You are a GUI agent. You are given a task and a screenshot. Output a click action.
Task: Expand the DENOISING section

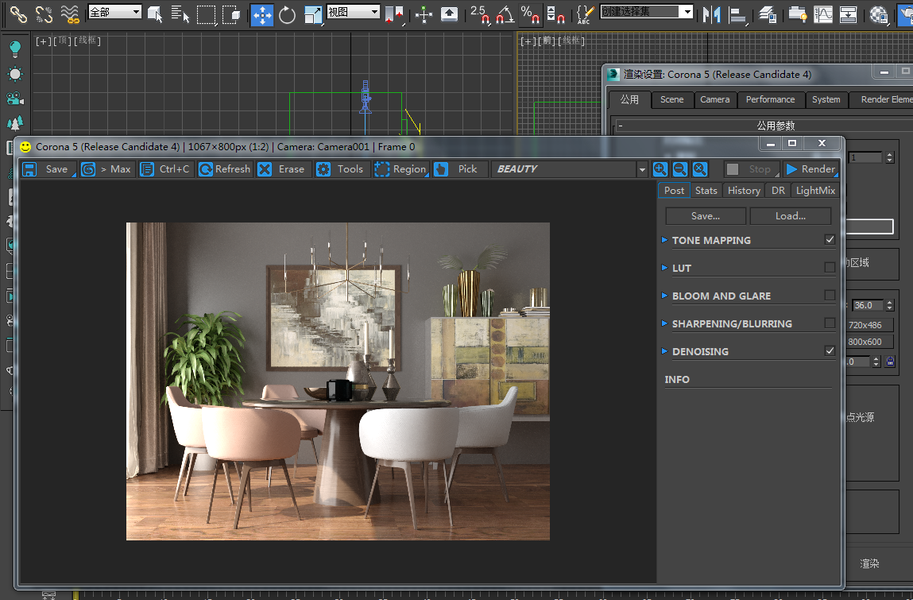[664, 351]
